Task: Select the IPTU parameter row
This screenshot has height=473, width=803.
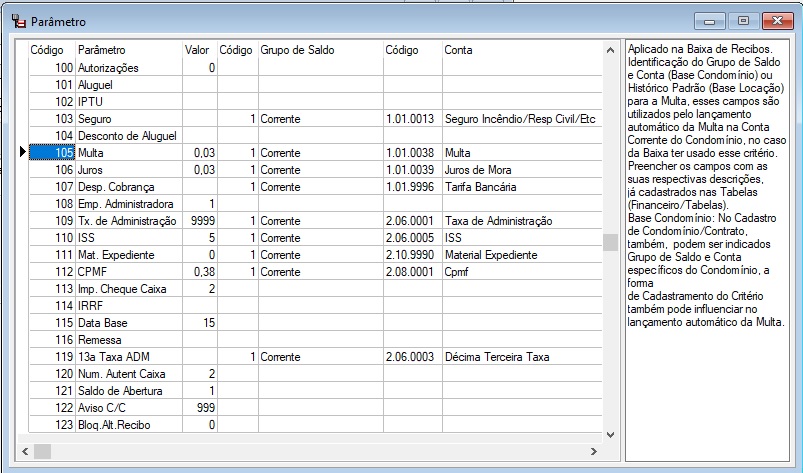Action: click(315, 101)
